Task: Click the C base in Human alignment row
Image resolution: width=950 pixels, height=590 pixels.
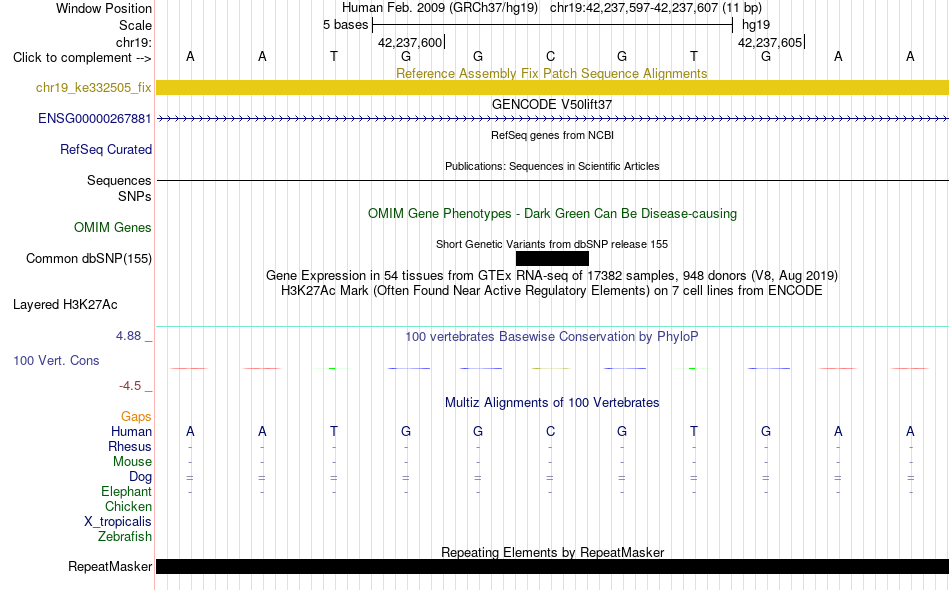Action: pyautogui.click(x=550, y=431)
